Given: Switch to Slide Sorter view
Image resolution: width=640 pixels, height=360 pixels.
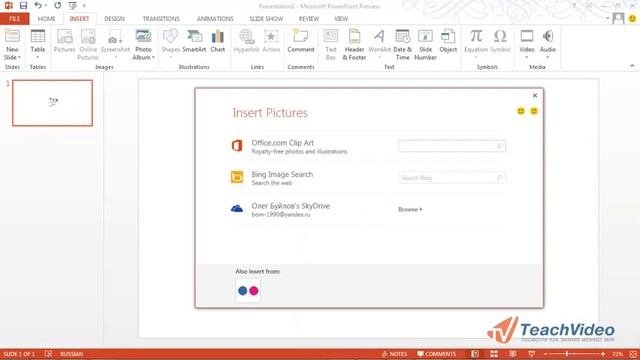Looking at the screenshot, I should pyautogui.click(x=494, y=354).
